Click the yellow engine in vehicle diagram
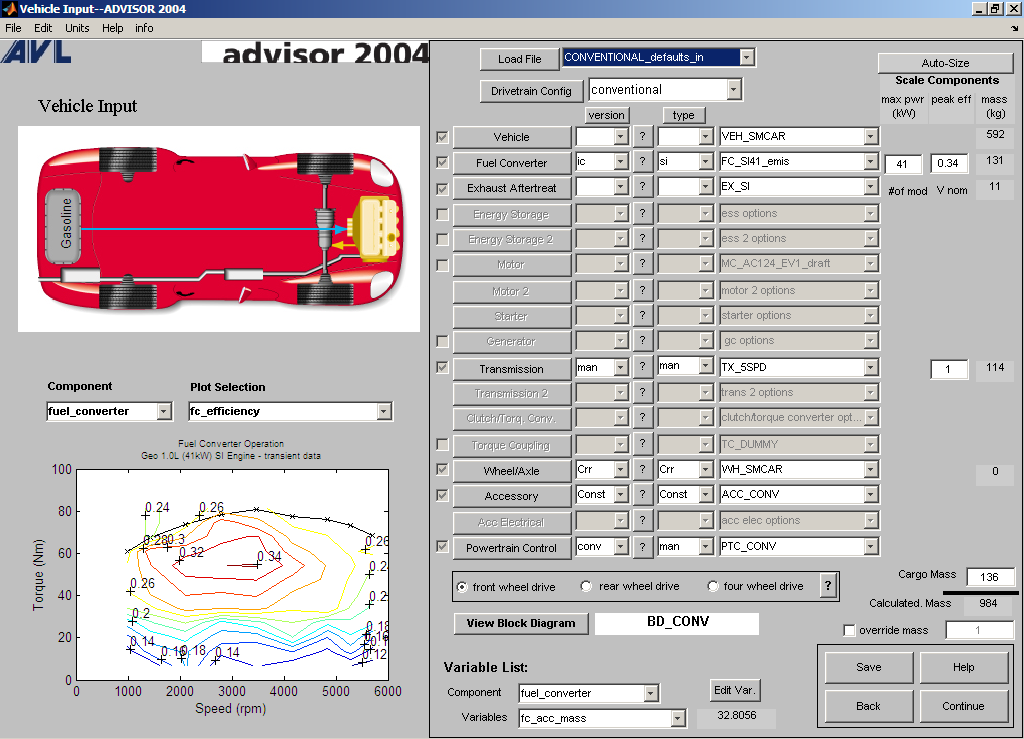Viewport: 1024px width, 739px height. 376,228
